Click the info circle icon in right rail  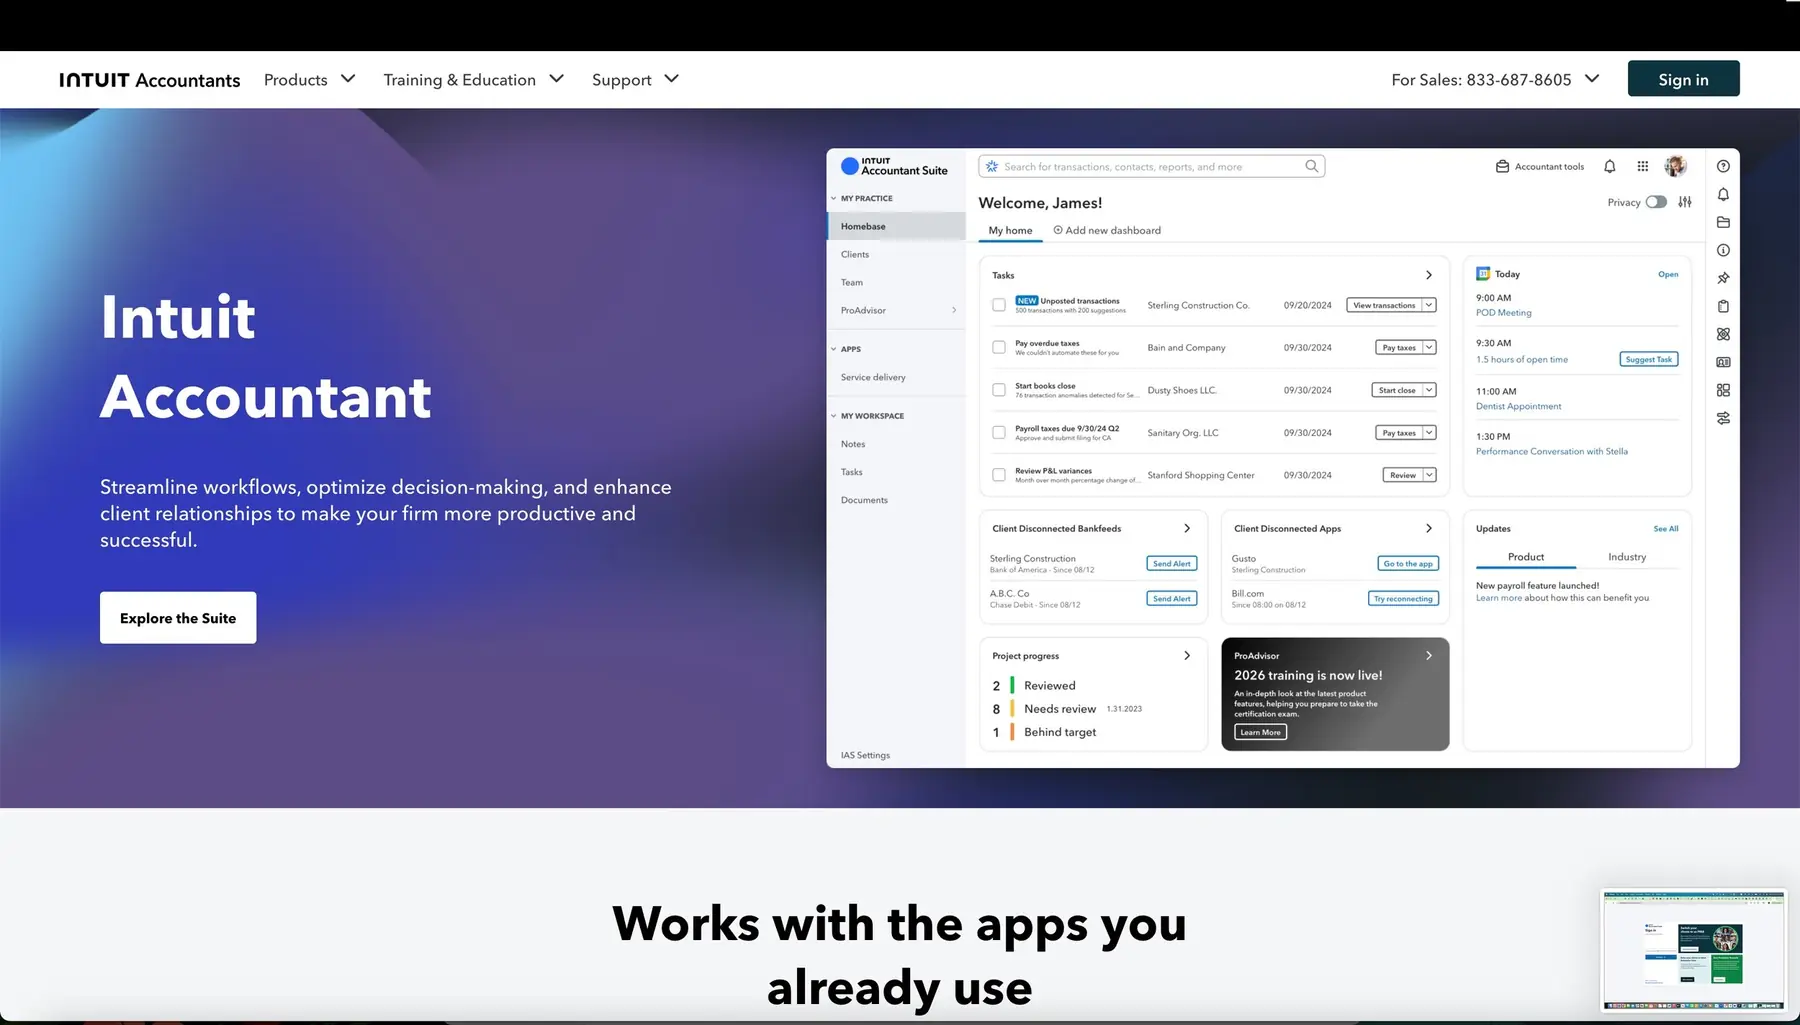1723,251
